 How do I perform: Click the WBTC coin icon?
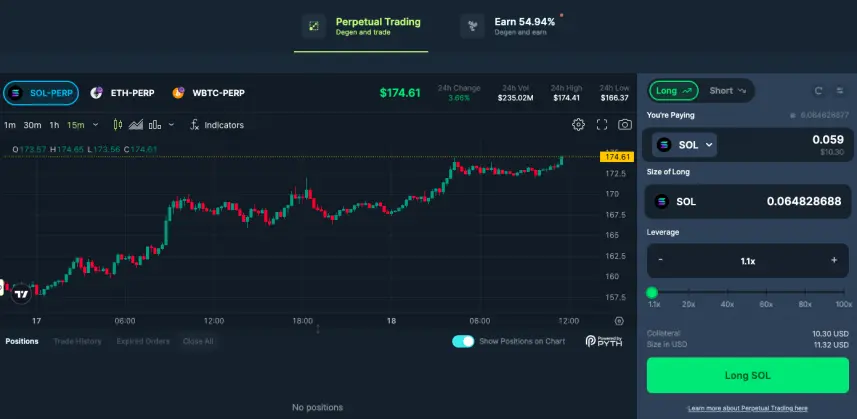(178, 93)
